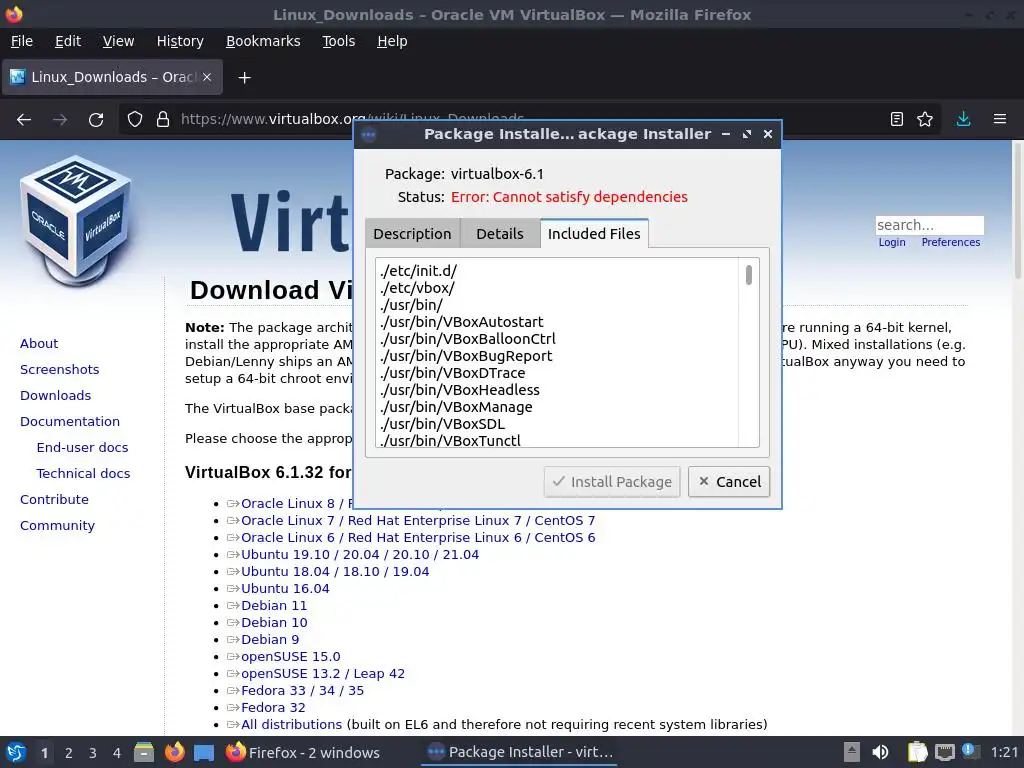Viewport: 1024px width, 768px height.
Task: Select the Package Installer taskbar entry
Action: (520, 752)
